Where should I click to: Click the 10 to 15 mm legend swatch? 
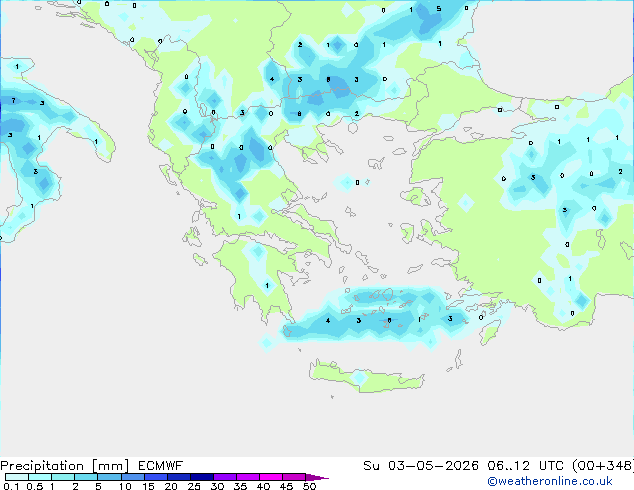tap(133, 477)
